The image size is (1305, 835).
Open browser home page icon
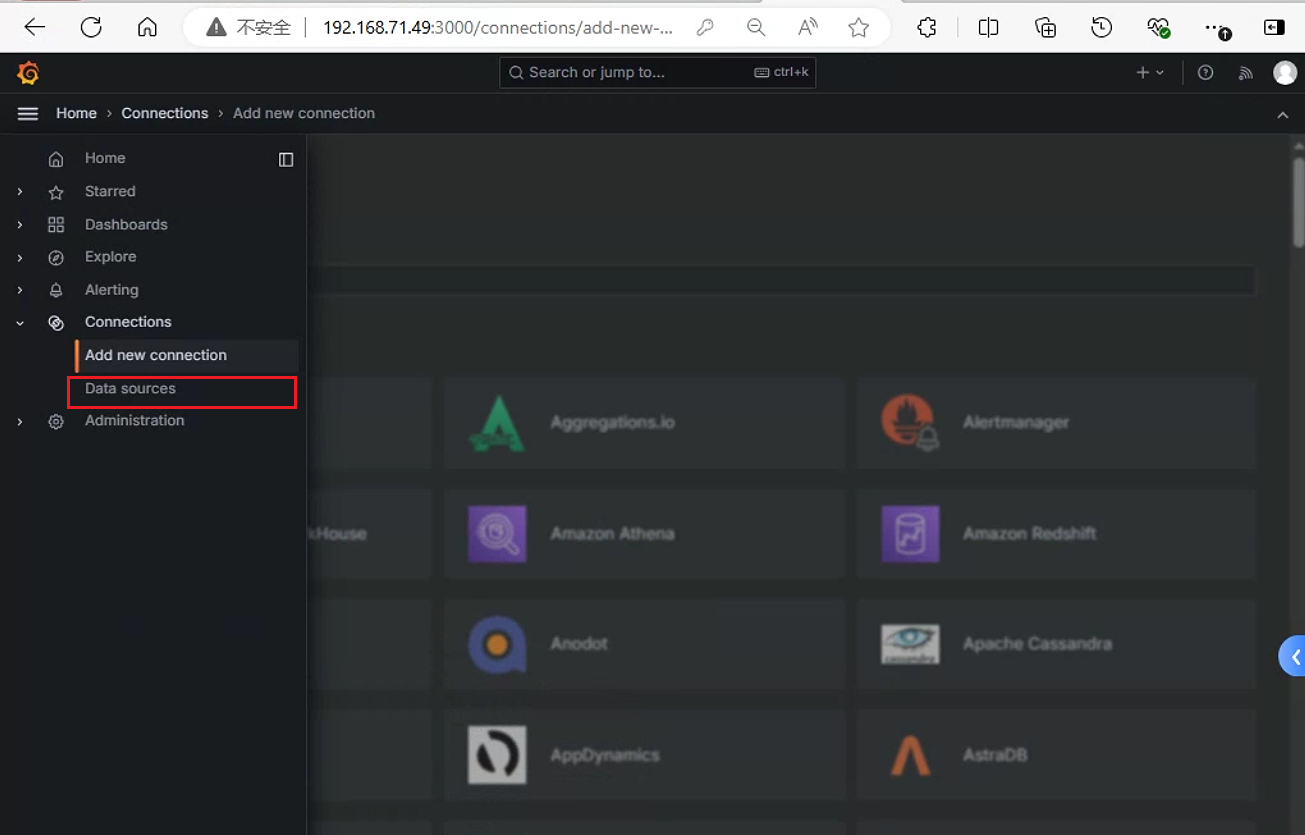click(147, 28)
